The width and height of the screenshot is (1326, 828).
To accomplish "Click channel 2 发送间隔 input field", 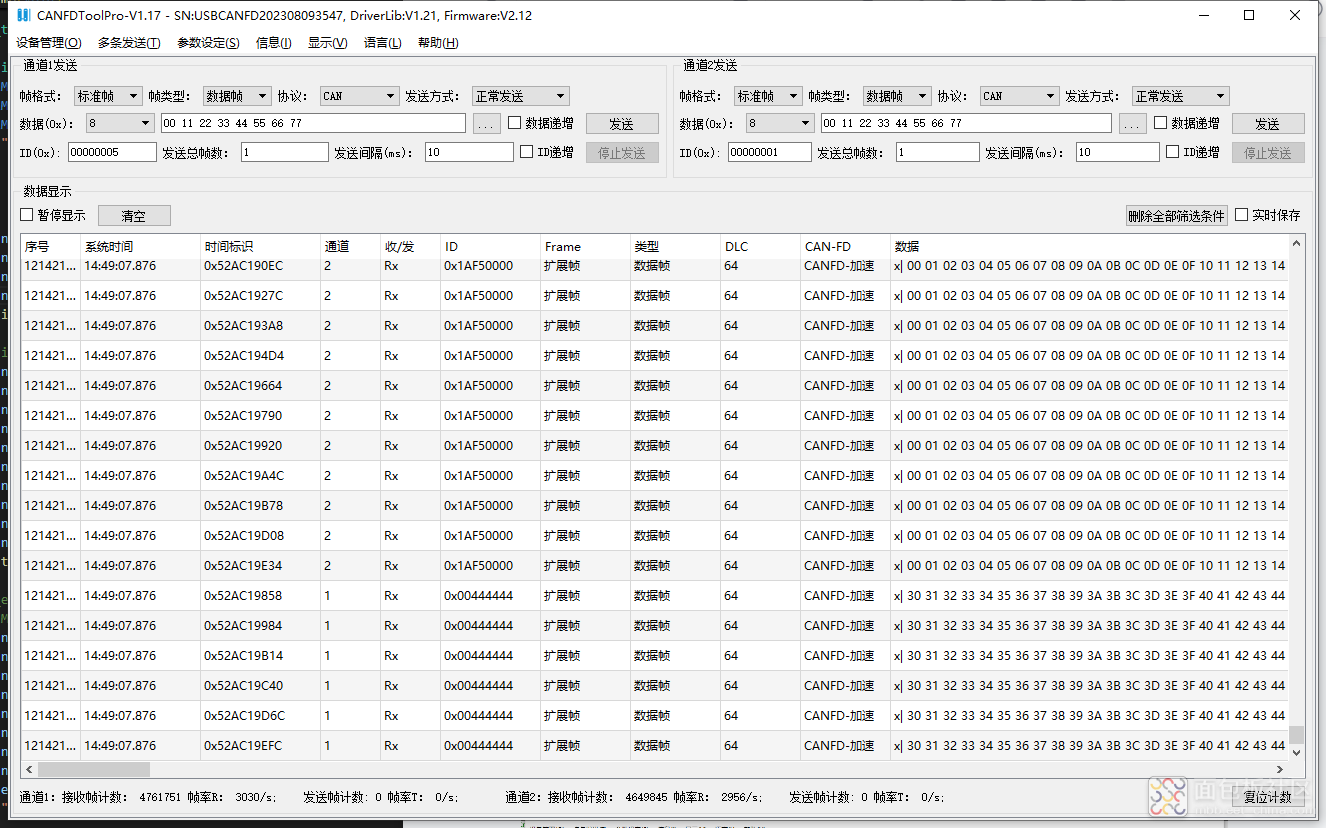I will tap(1117, 152).
